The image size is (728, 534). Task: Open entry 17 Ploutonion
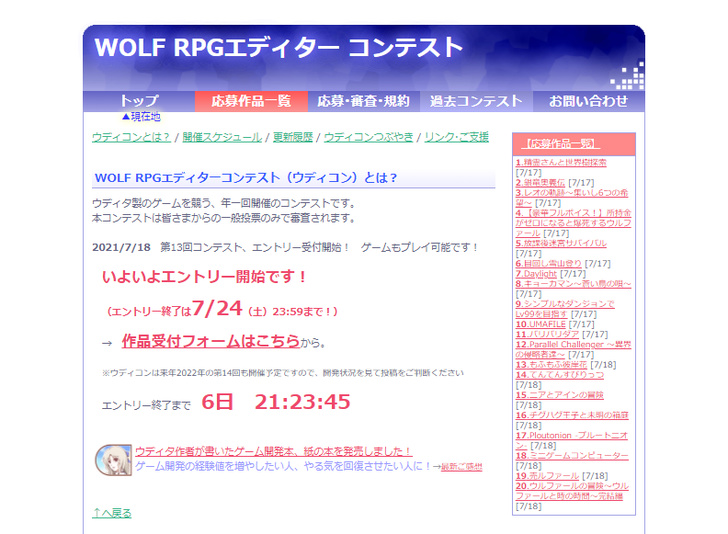point(572,440)
